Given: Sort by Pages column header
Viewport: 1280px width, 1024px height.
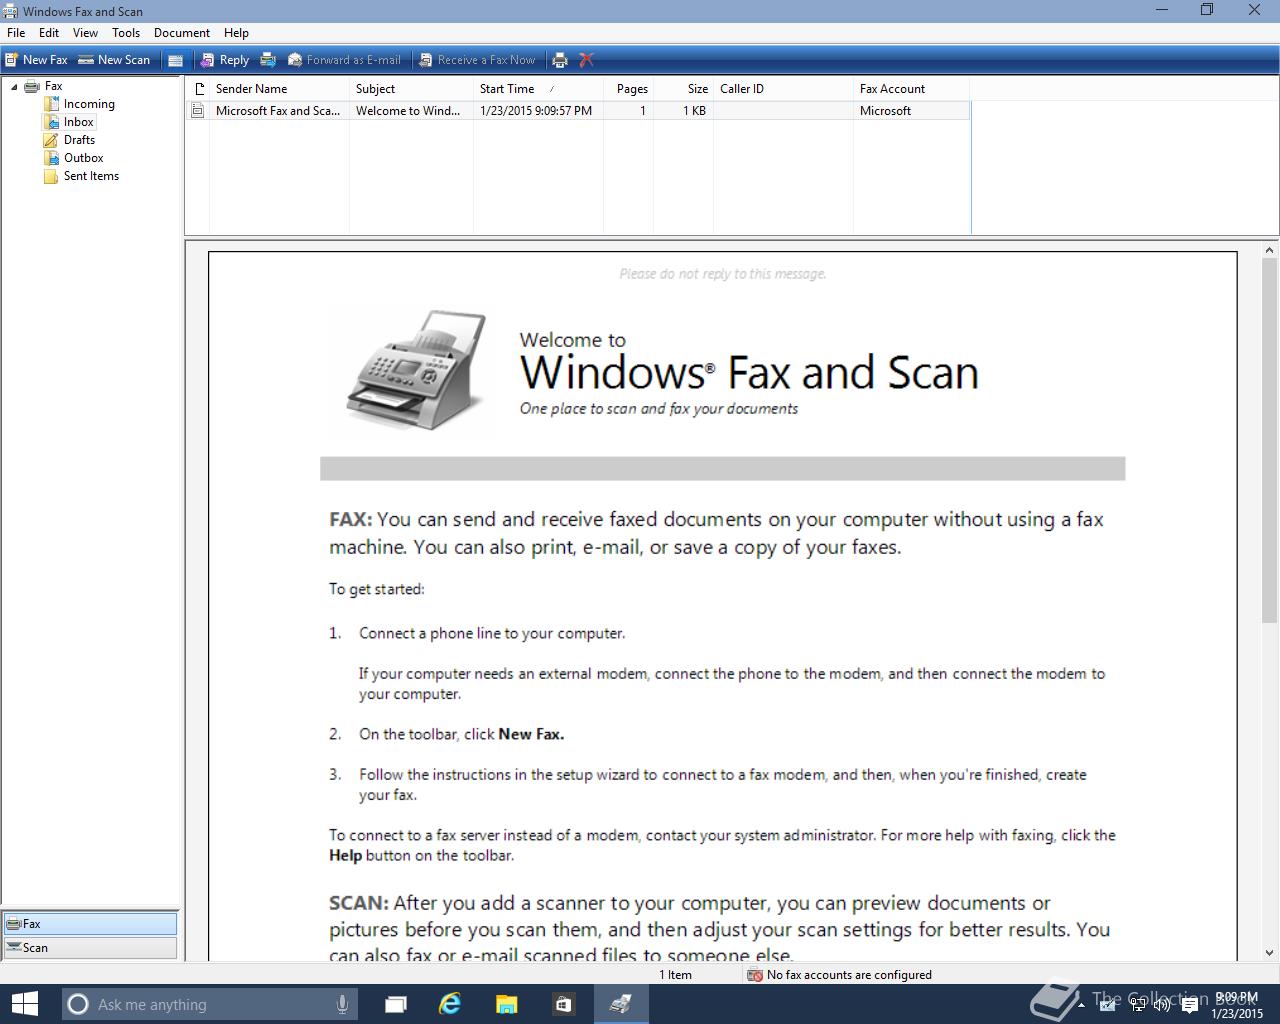Looking at the screenshot, I should (x=628, y=89).
